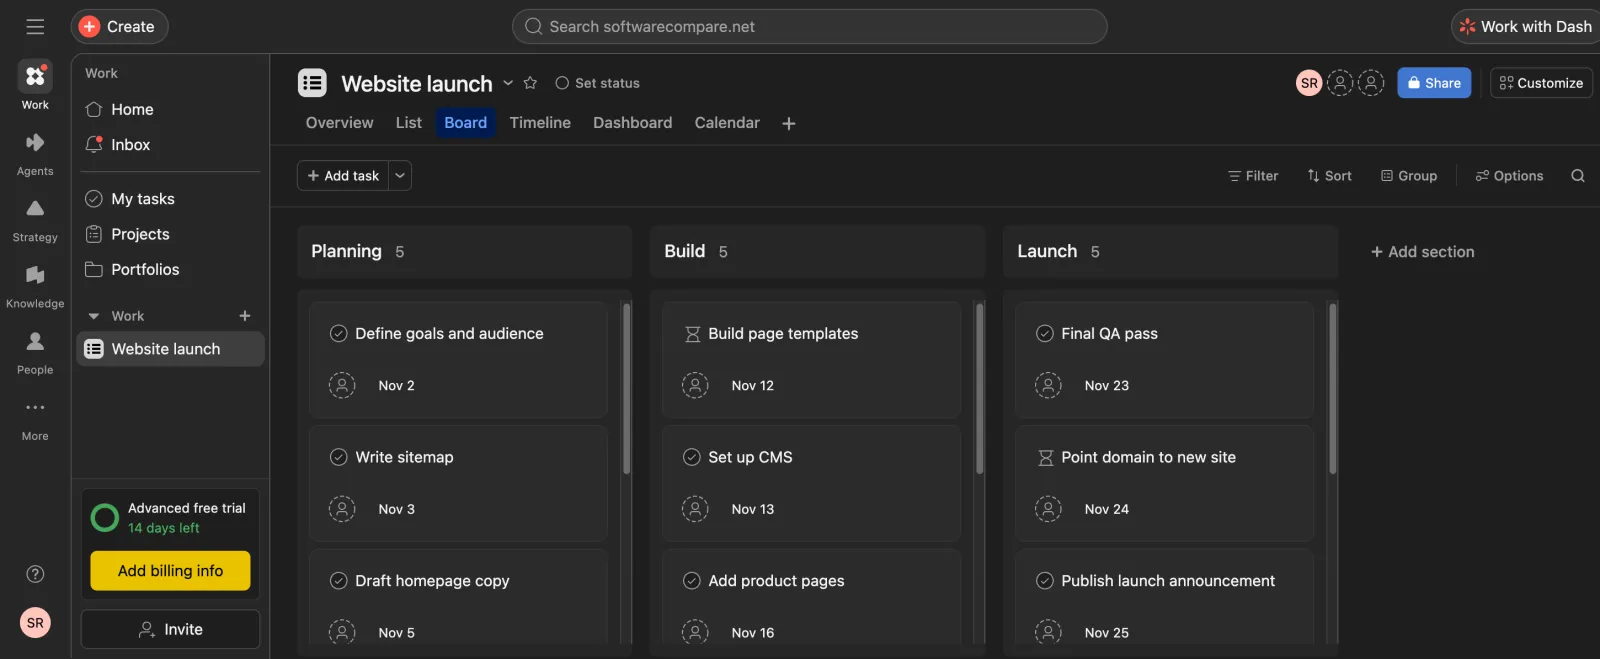
Task: Open the Agents section in left rail
Action: (35, 154)
